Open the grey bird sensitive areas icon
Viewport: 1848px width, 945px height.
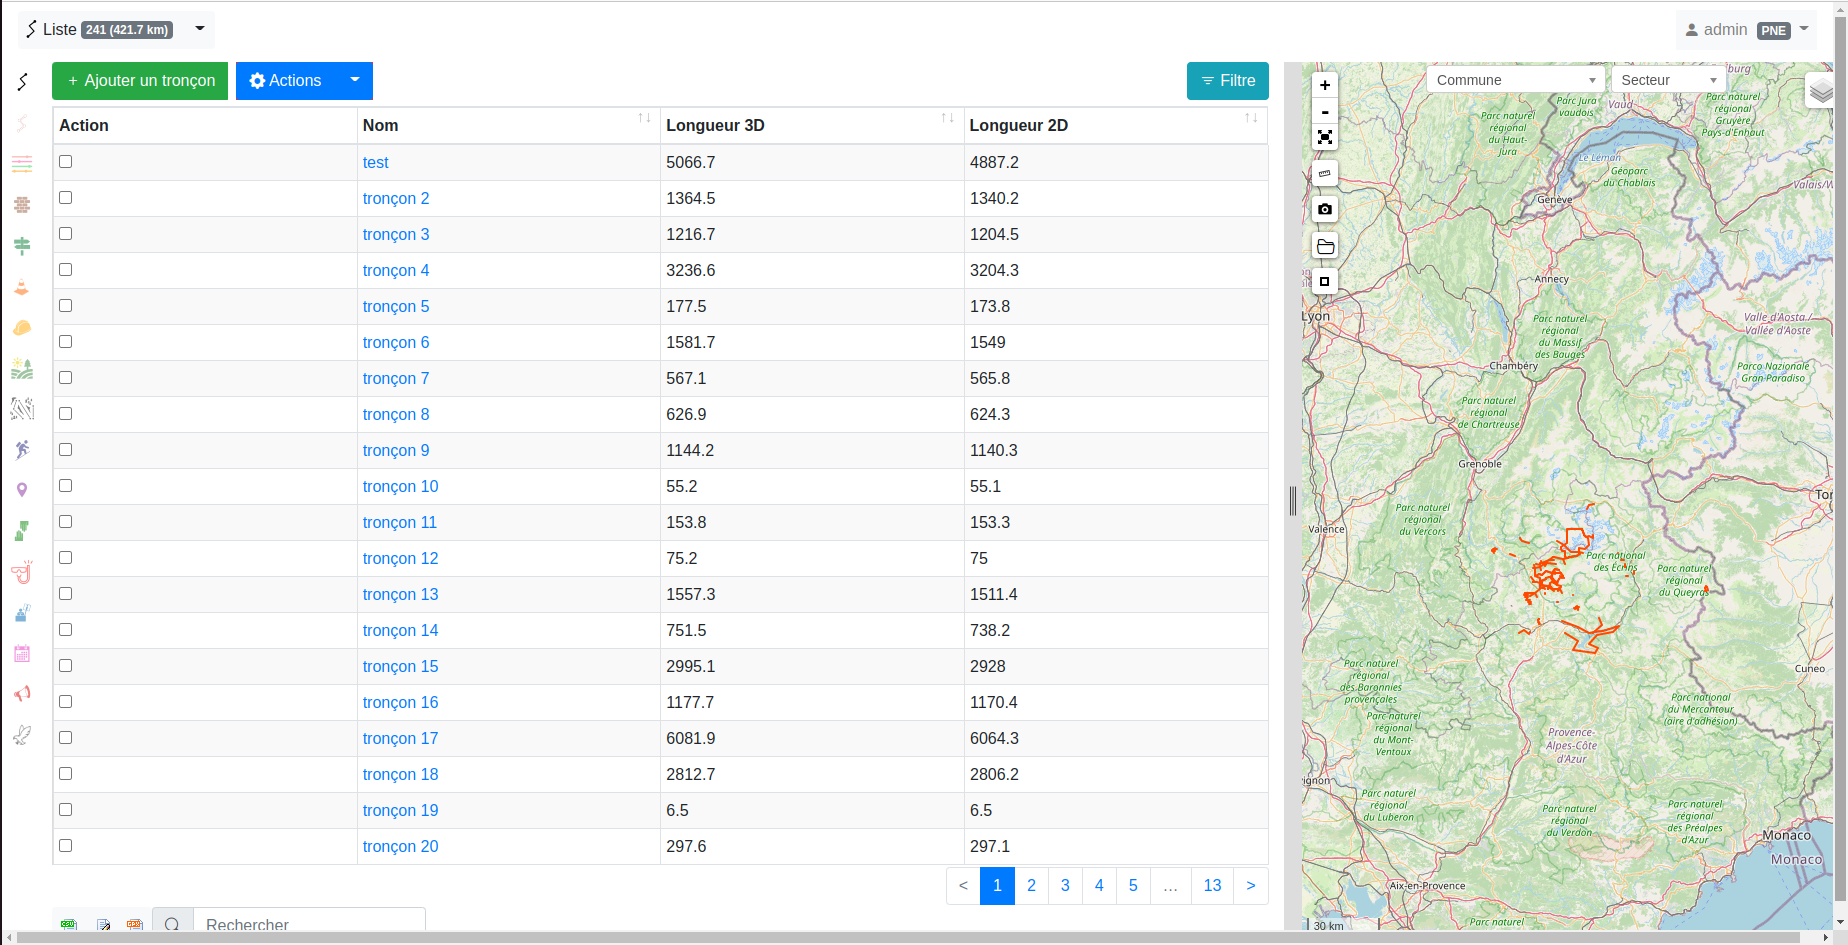pos(22,735)
